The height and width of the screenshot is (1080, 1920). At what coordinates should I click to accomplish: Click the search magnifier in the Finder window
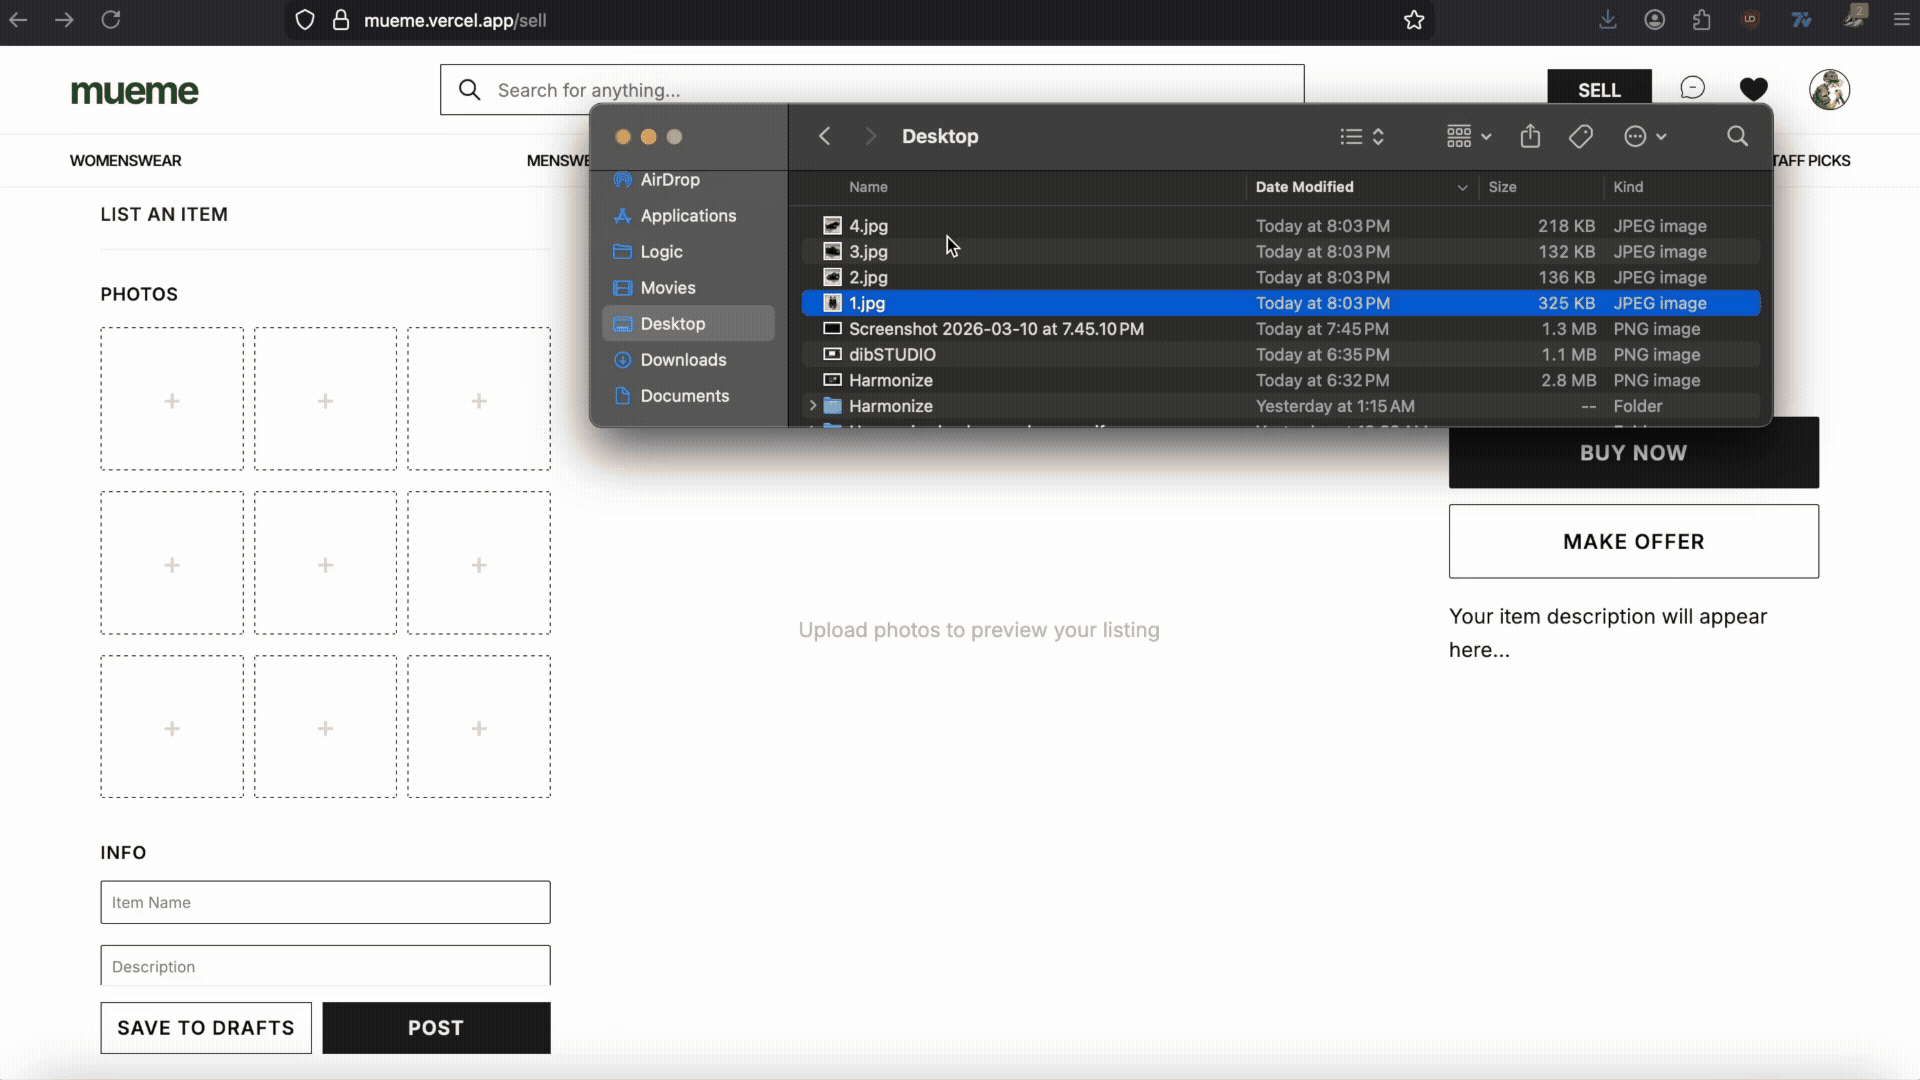pyautogui.click(x=1737, y=136)
